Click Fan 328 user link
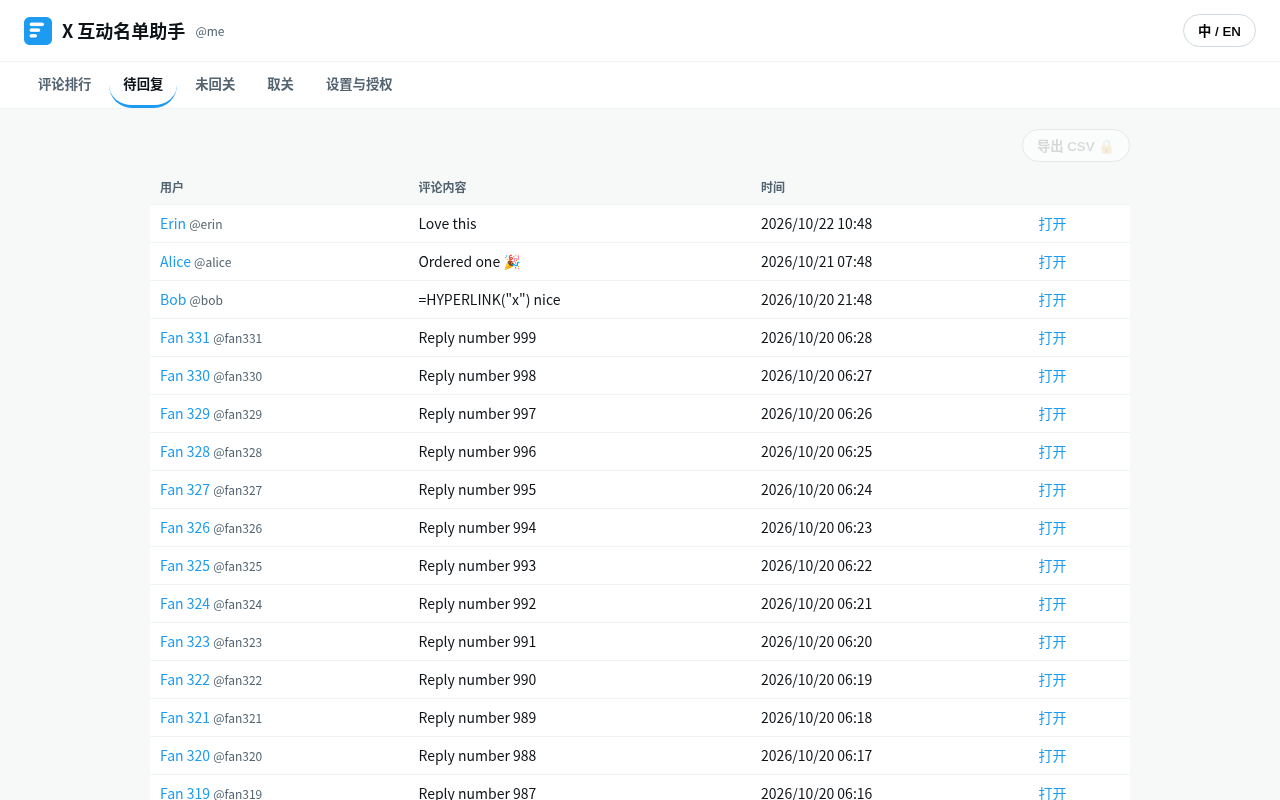The width and height of the screenshot is (1280, 800). click(185, 452)
